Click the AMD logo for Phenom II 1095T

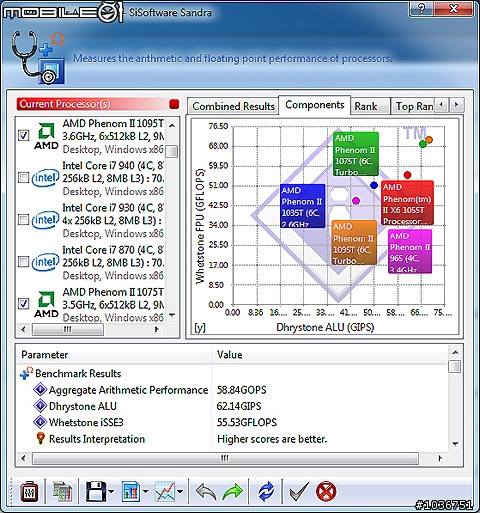pos(46,136)
